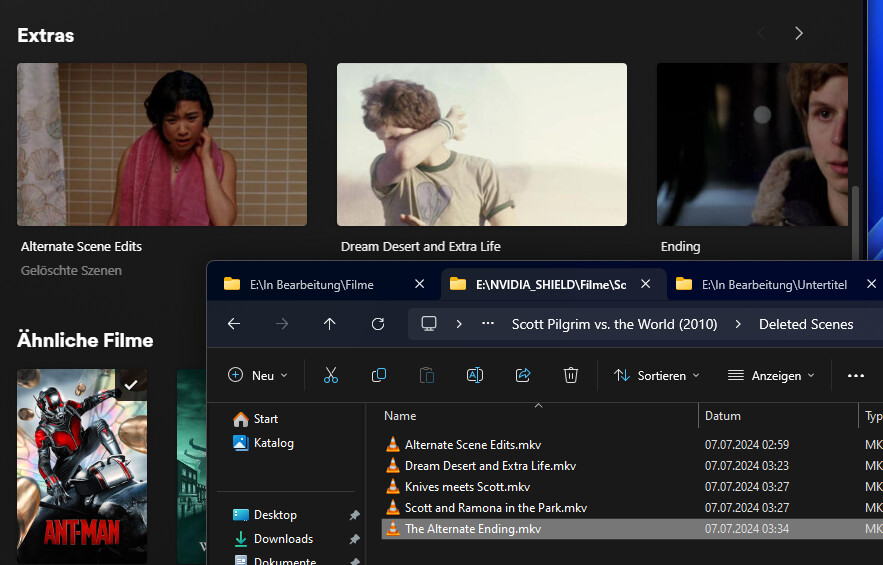Click the This PC monitor icon in address bar
Image resolution: width=883 pixels, height=565 pixels.
click(429, 324)
